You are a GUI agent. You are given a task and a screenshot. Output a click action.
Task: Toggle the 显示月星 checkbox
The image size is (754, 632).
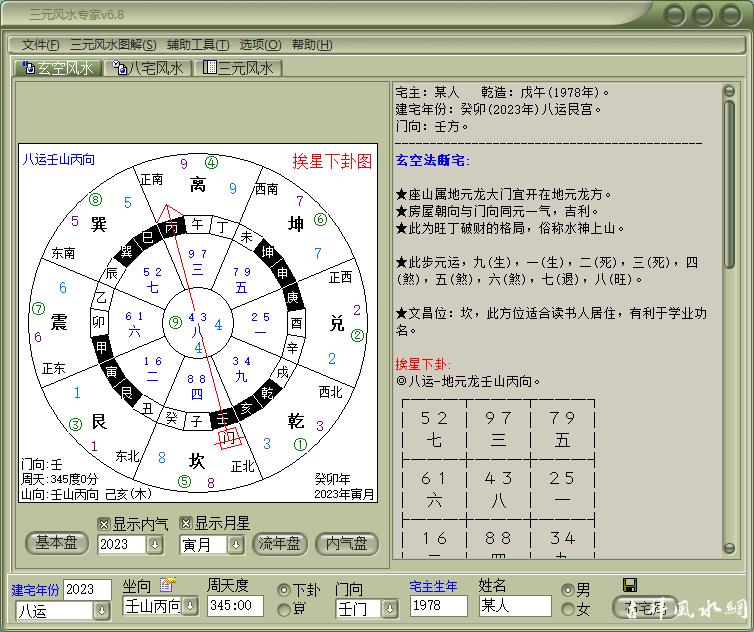[x=186, y=523]
